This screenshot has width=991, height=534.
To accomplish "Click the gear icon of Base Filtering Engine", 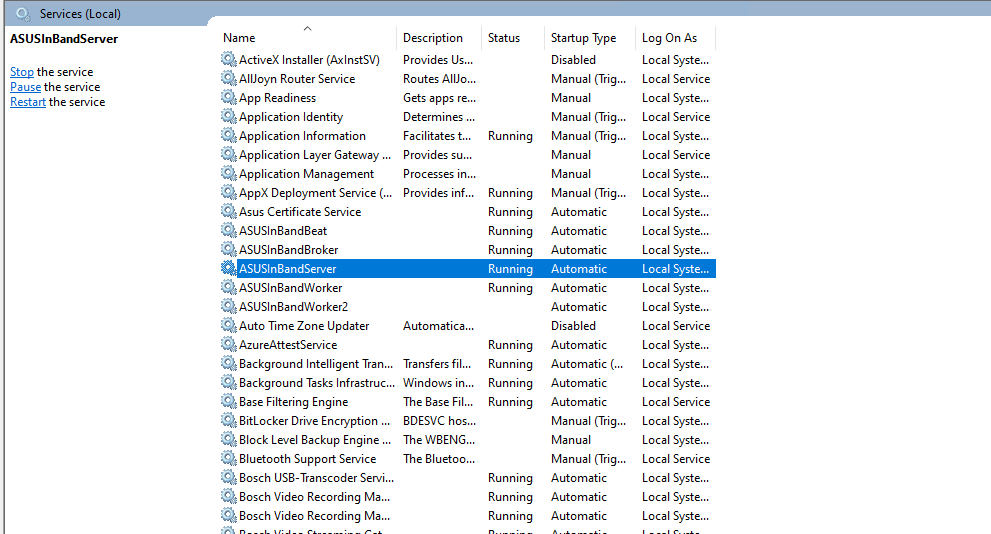I will (228, 401).
